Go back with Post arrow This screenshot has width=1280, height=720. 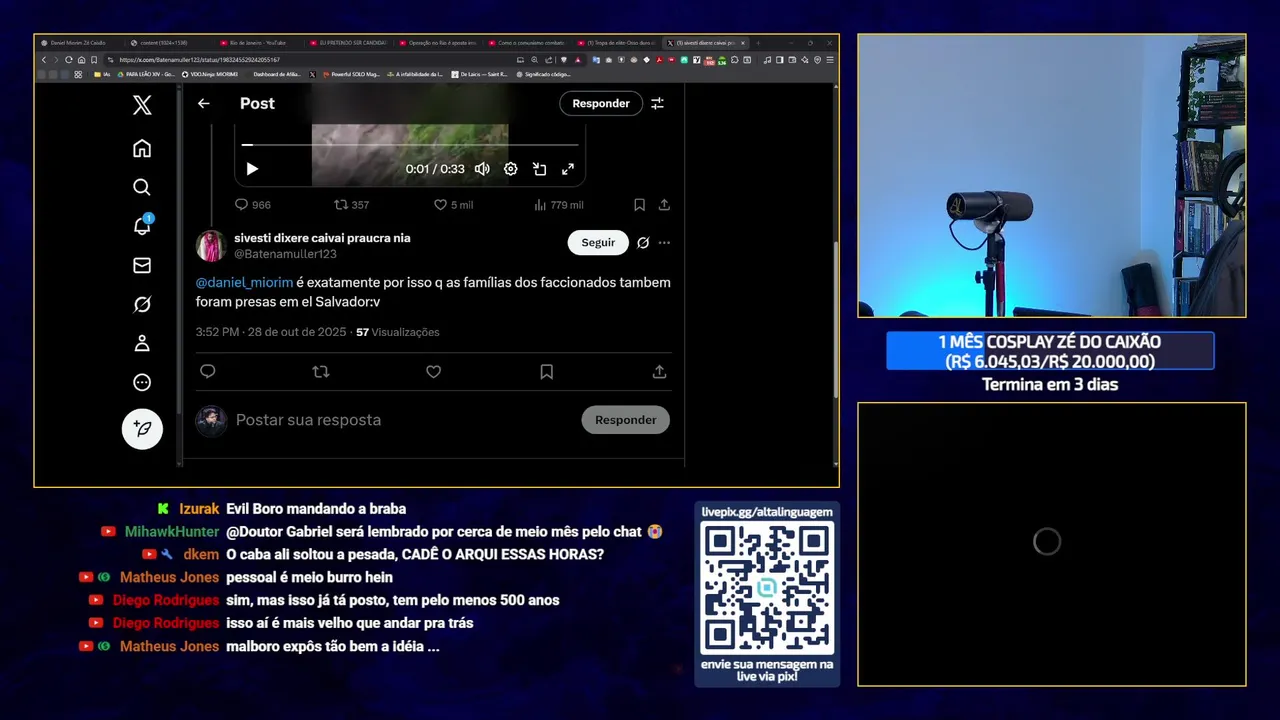[204, 103]
